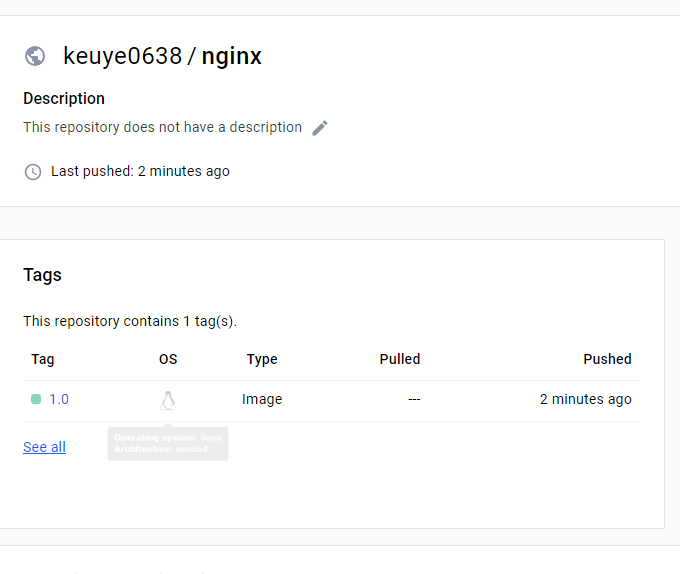Click the green status square beside tag 1.0
Image resolution: width=680 pixels, height=574 pixels.
click(x=36, y=399)
